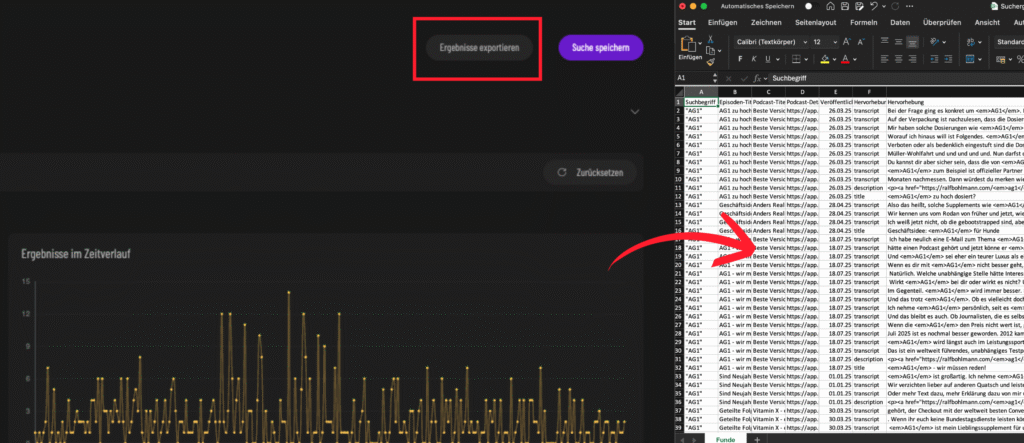Viewport: 1024px width, 443px height.
Task: Click the Ergebnisse exportieren button
Action: 479,47
